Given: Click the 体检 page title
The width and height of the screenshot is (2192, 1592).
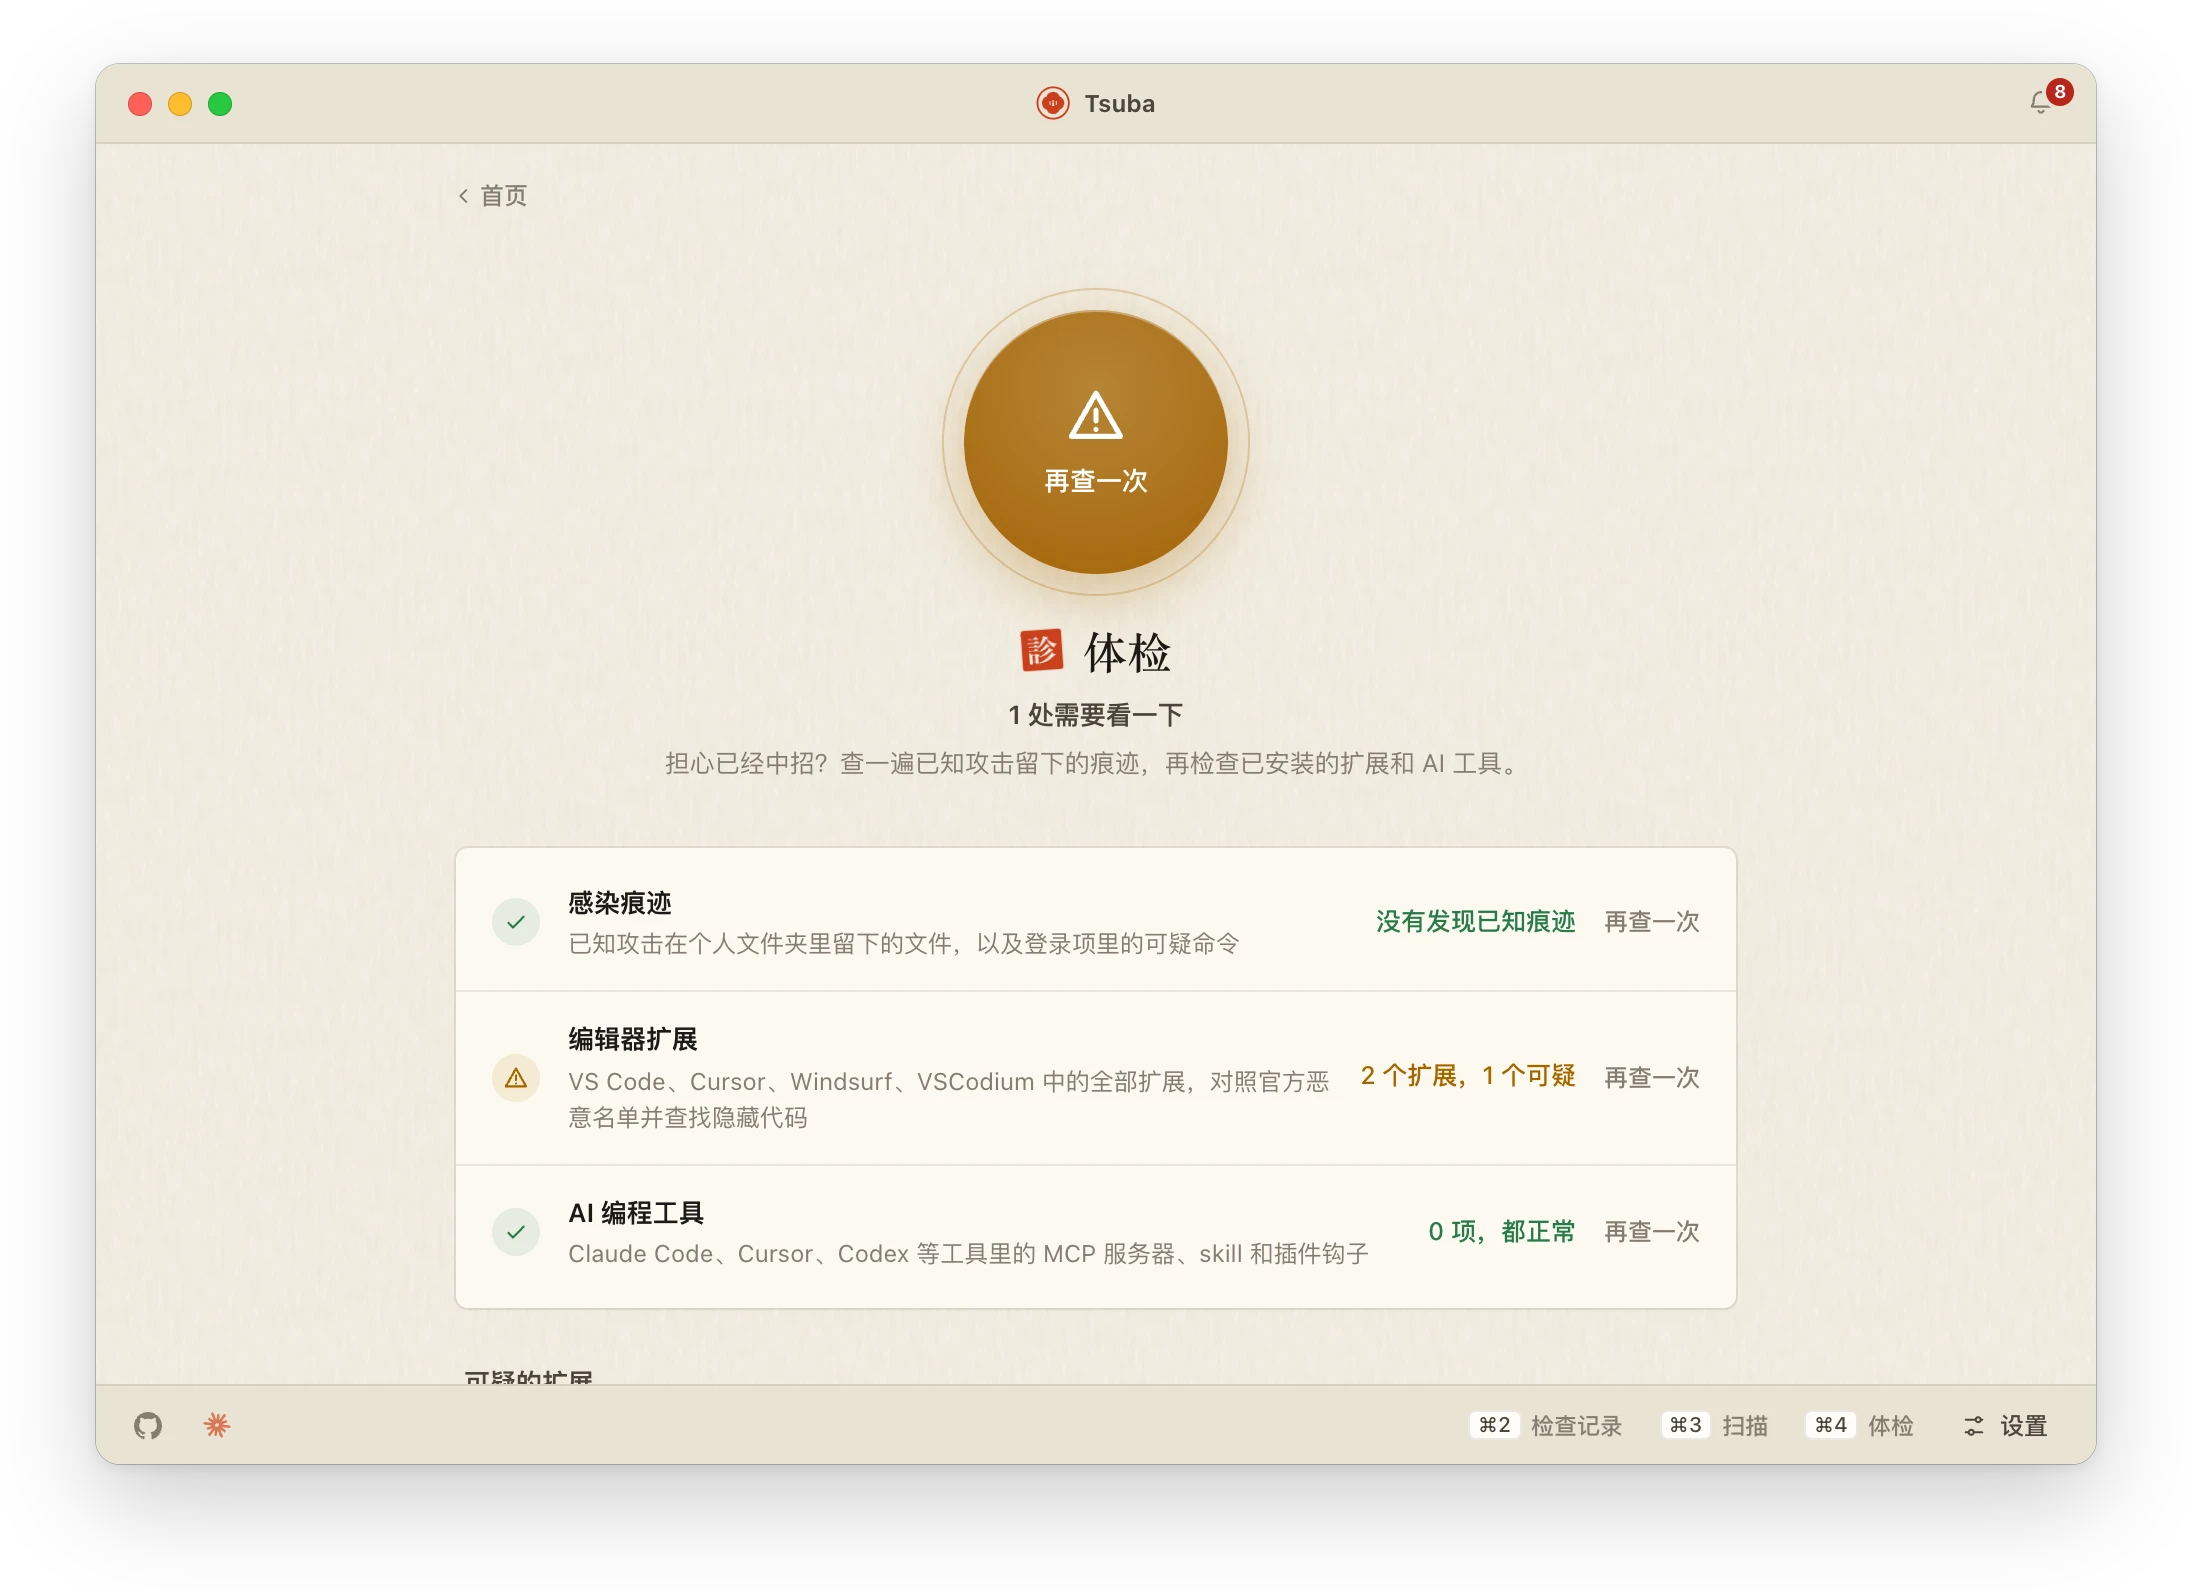Looking at the screenshot, I should [x=1127, y=652].
